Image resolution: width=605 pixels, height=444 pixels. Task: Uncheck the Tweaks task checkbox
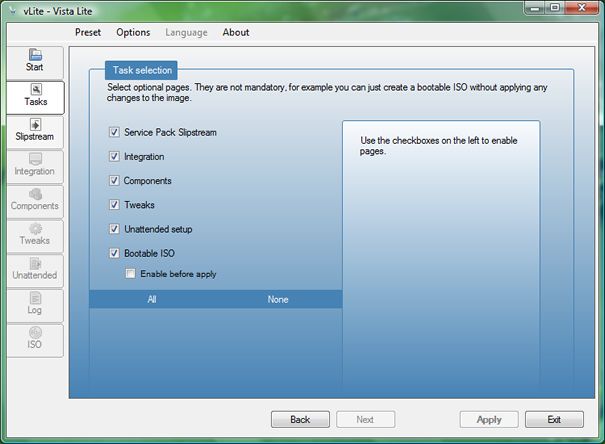click(x=114, y=204)
